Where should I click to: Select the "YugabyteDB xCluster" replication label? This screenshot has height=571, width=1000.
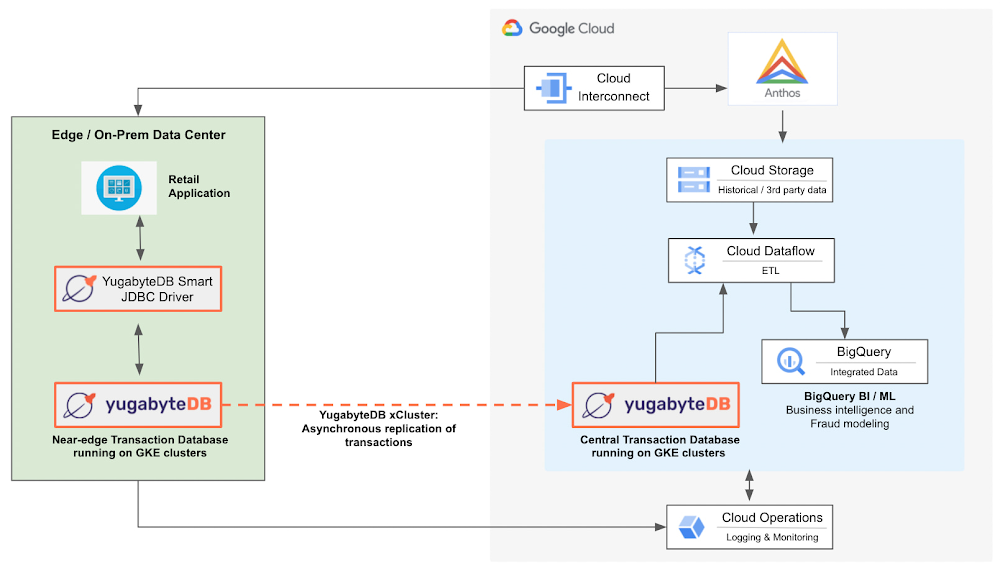[x=379, y=415]
